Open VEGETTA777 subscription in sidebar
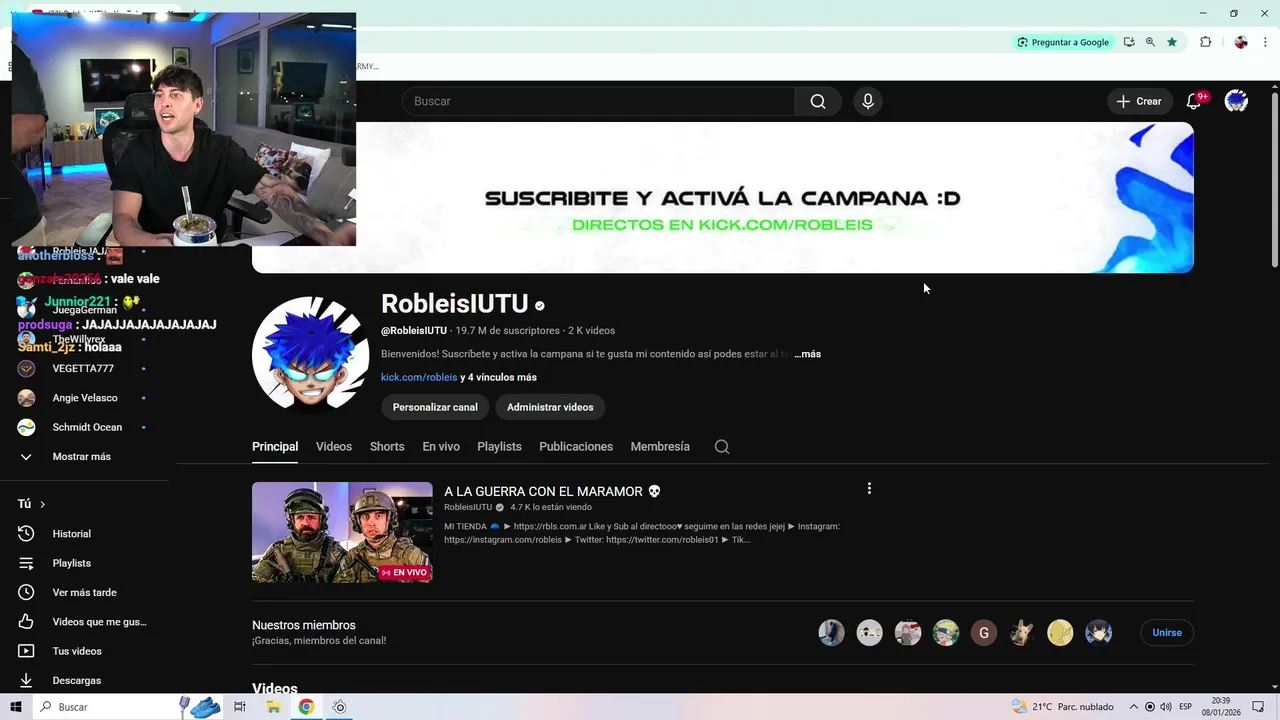The height and width of the screenshot is (720, 1280). pos(85,369)
